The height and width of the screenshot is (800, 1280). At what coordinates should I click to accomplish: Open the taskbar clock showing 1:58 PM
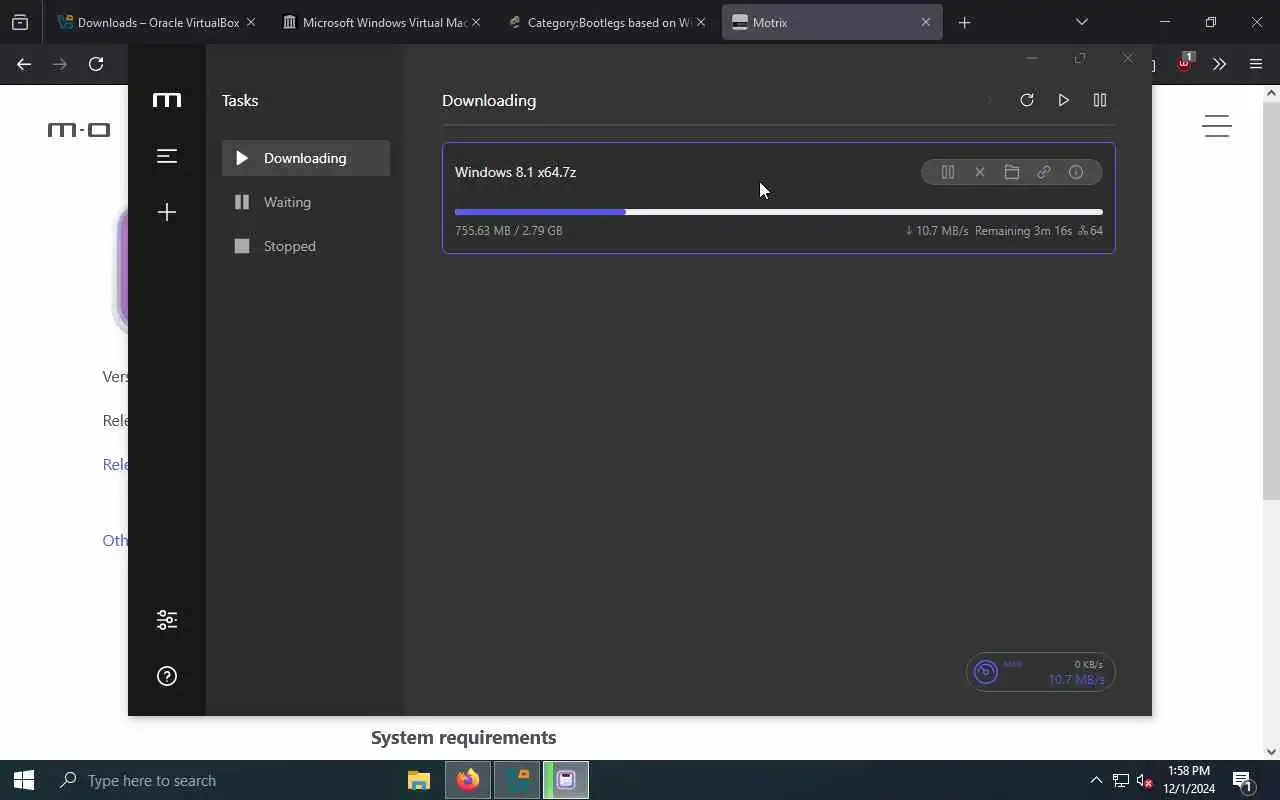tap(1189, 780)
